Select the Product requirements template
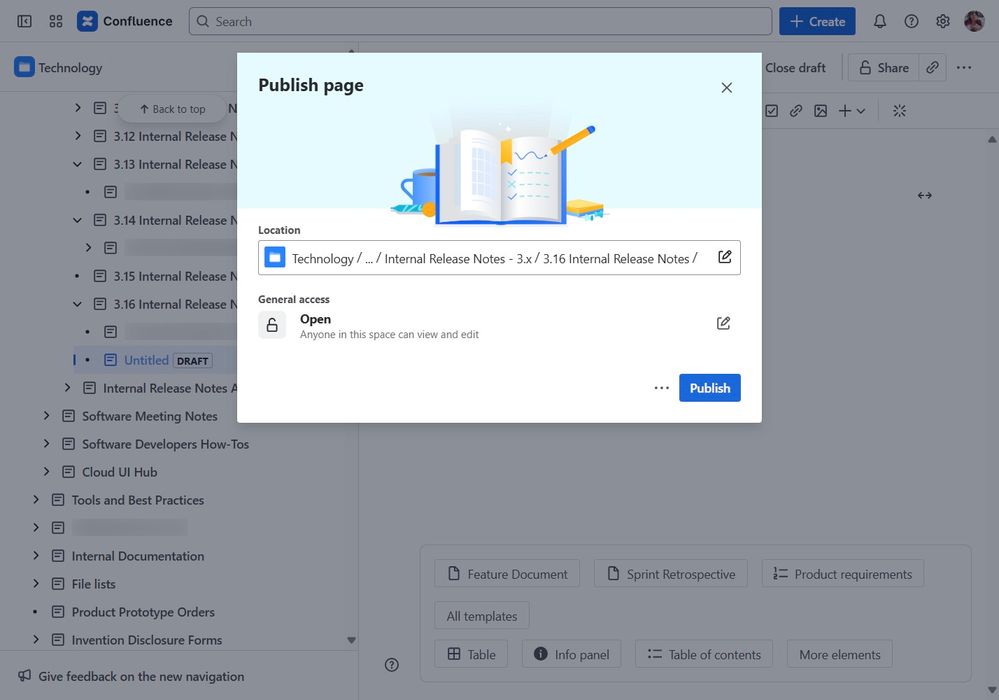The width and height of the screenshot is (999, 700). (x=843, y=574)
